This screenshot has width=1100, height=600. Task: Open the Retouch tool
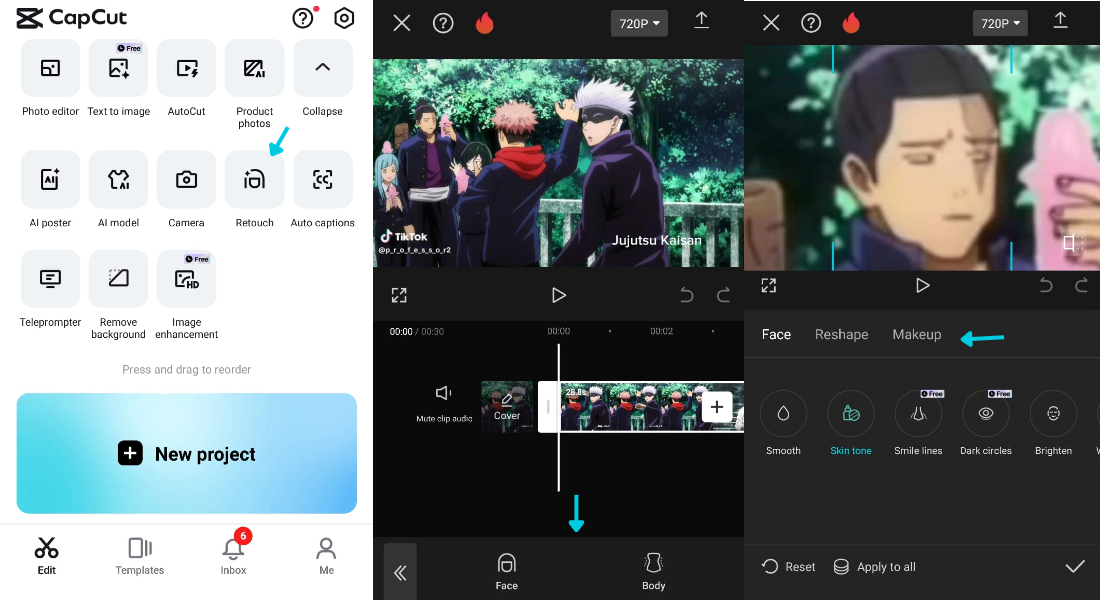click(x=255, y=180)
